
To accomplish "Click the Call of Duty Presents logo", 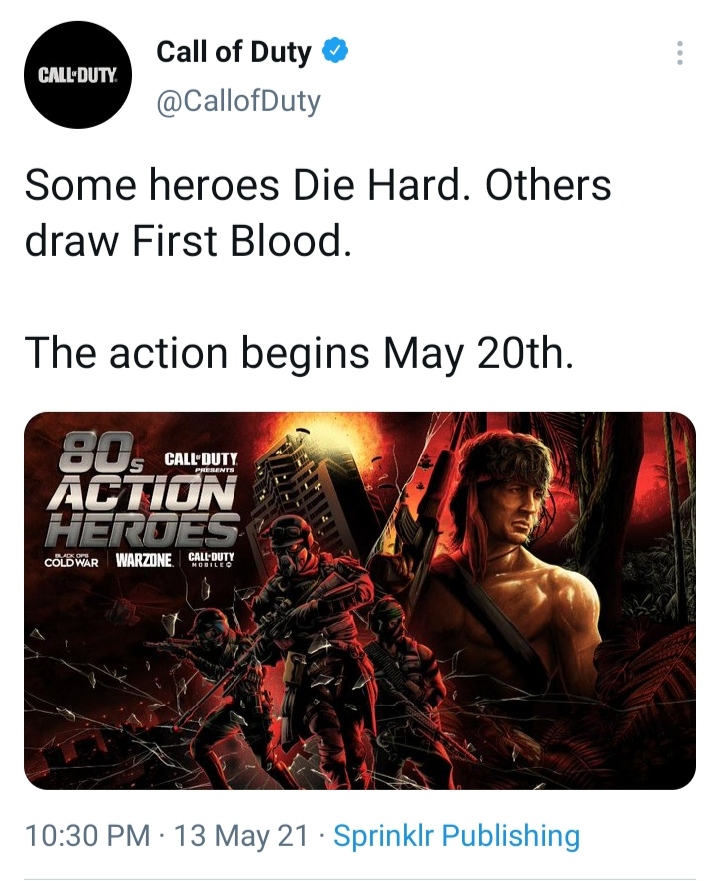I will click(198, 460).
